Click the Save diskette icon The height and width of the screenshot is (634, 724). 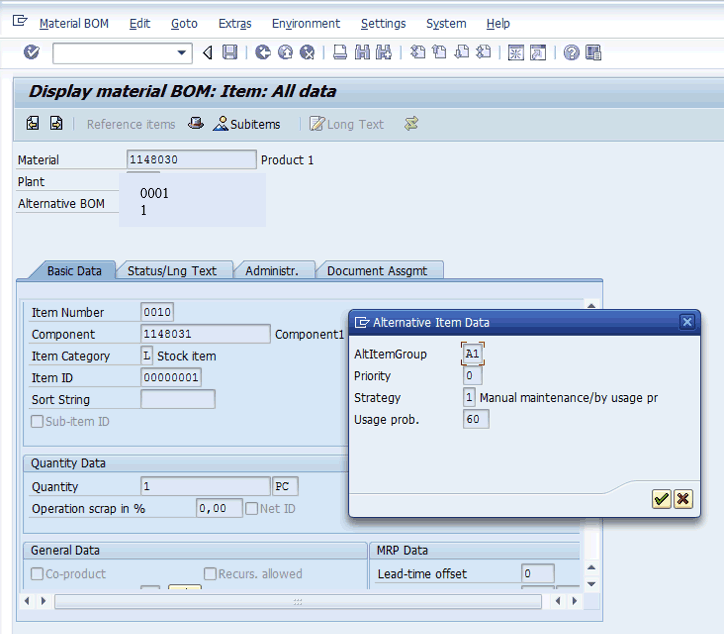pos(230,53)
